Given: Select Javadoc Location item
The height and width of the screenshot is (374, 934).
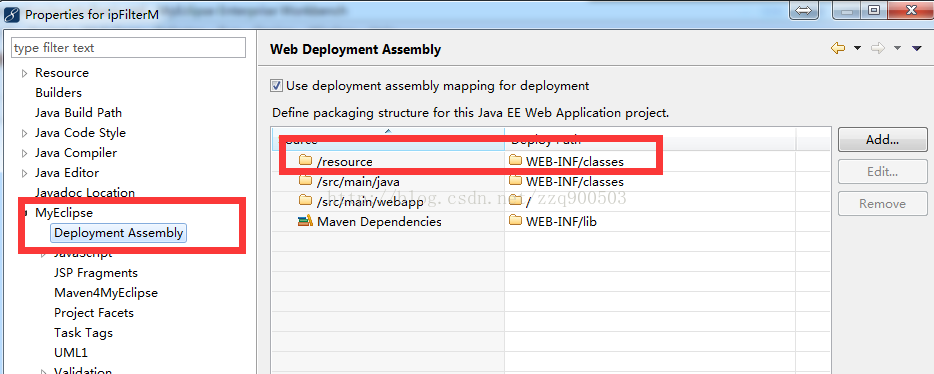Looking at the screenshot, I should click(85, 192).
